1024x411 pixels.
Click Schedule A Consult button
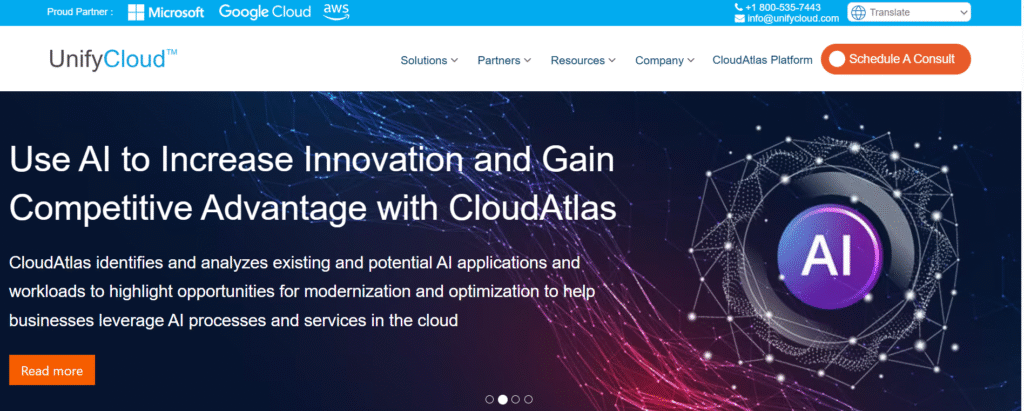click(895, 59)
